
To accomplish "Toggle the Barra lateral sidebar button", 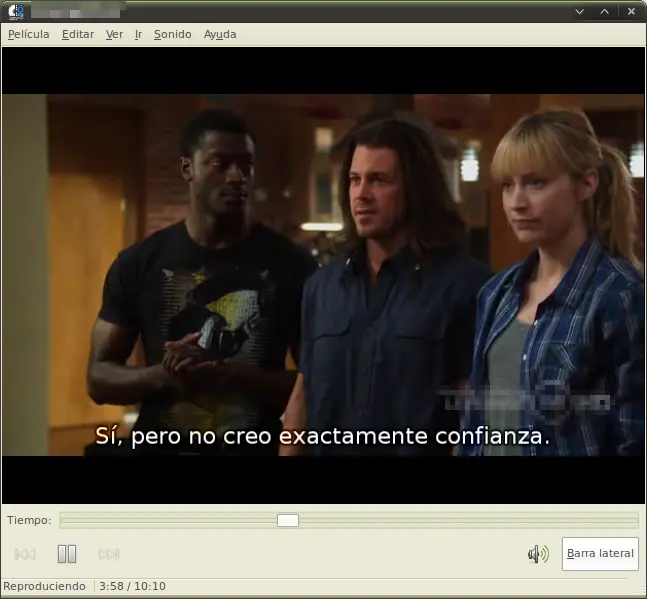I will 600,554.
